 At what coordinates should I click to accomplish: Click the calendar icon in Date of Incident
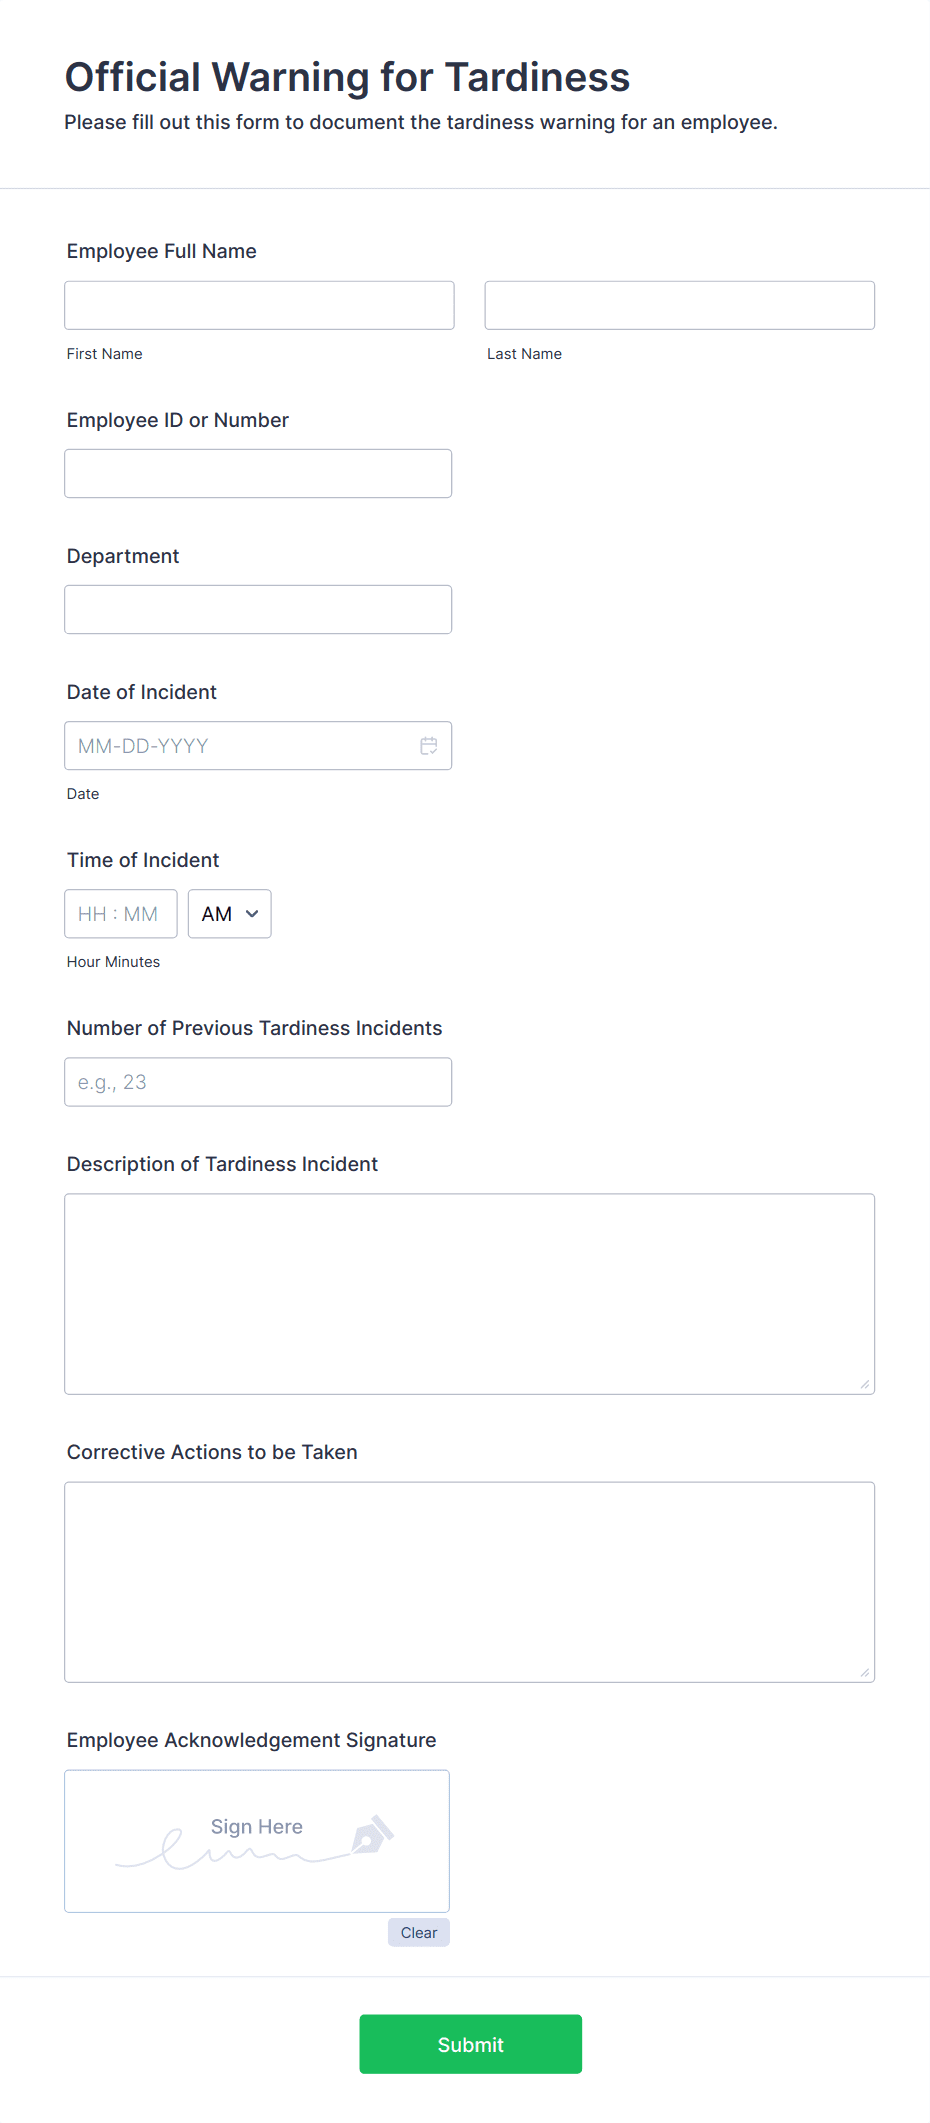[x=429, y=745]
